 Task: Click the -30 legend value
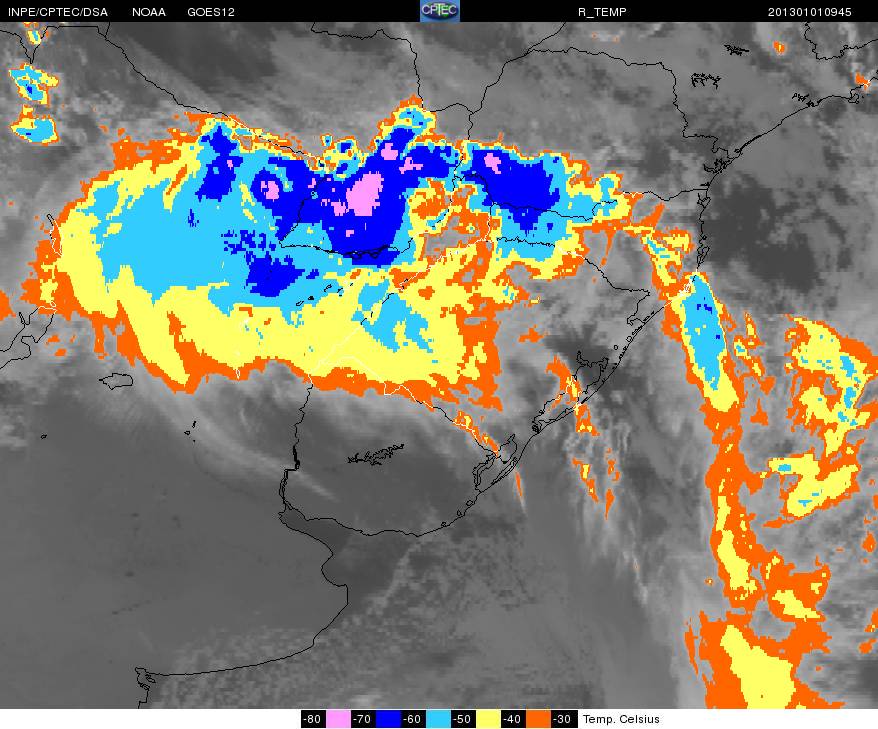563,719
